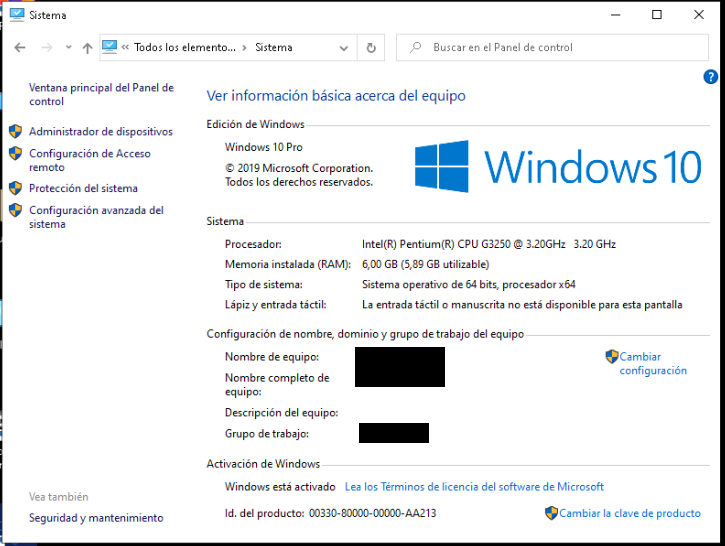725x546 pixels.
Task: Click the Sistema window title icon
Action: (17, 15)
